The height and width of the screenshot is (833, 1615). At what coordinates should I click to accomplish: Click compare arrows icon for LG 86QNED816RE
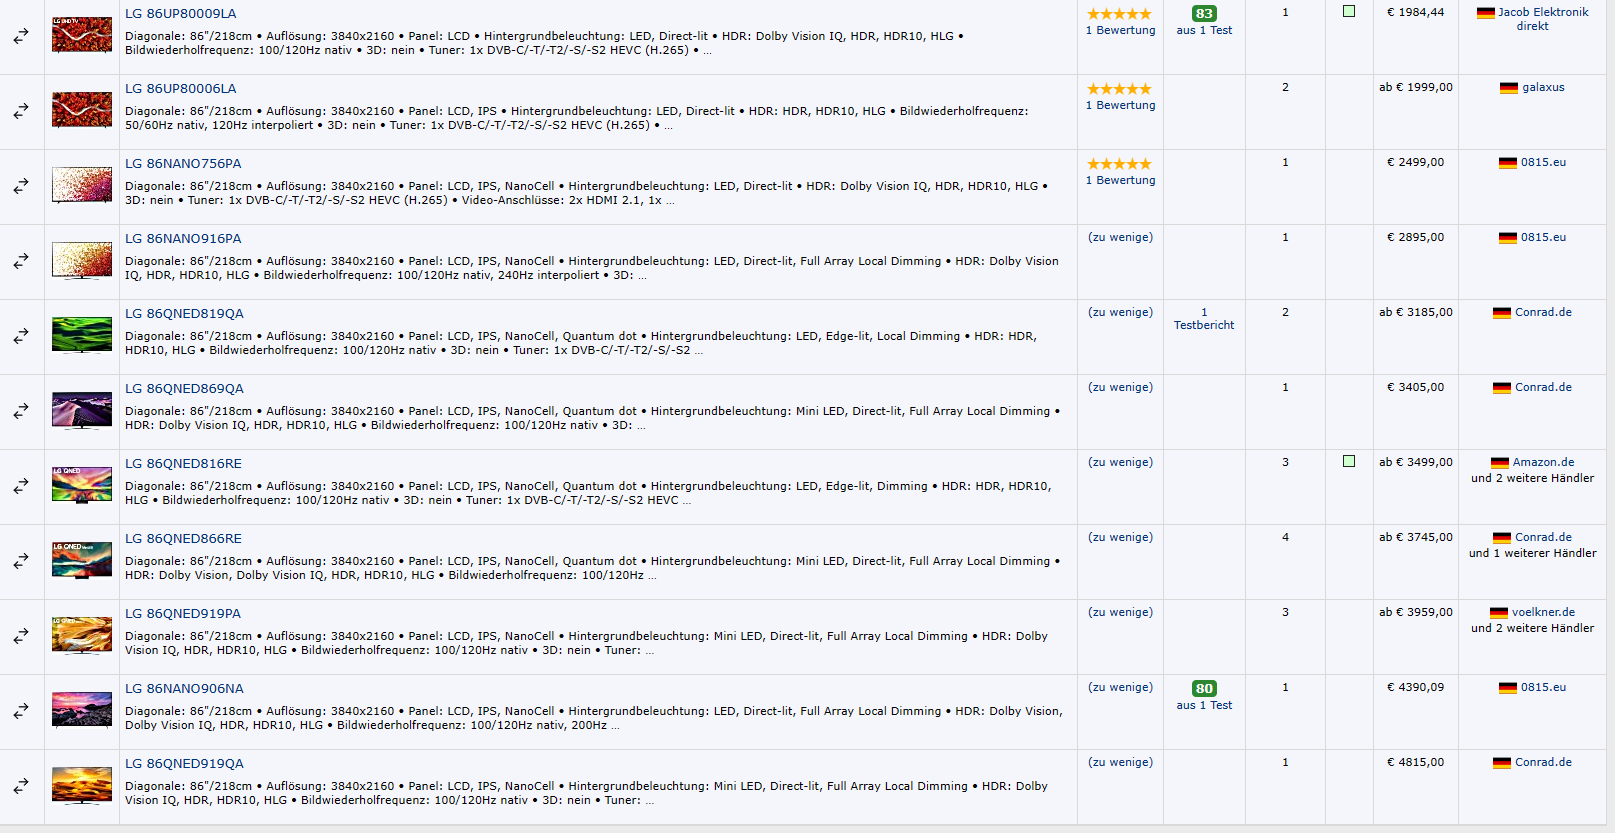pyautogui.click(x=21, y=486)
